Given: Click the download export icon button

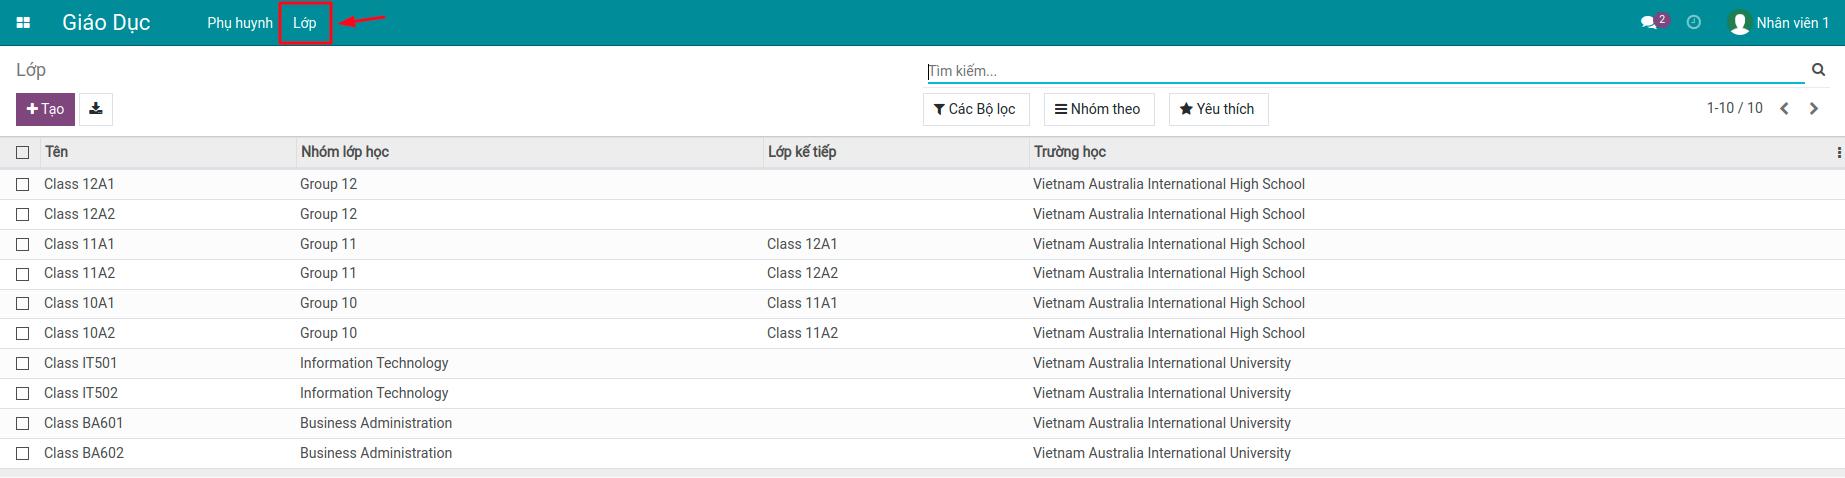Looking at the screenshot, I should click(x=96, y=109).
